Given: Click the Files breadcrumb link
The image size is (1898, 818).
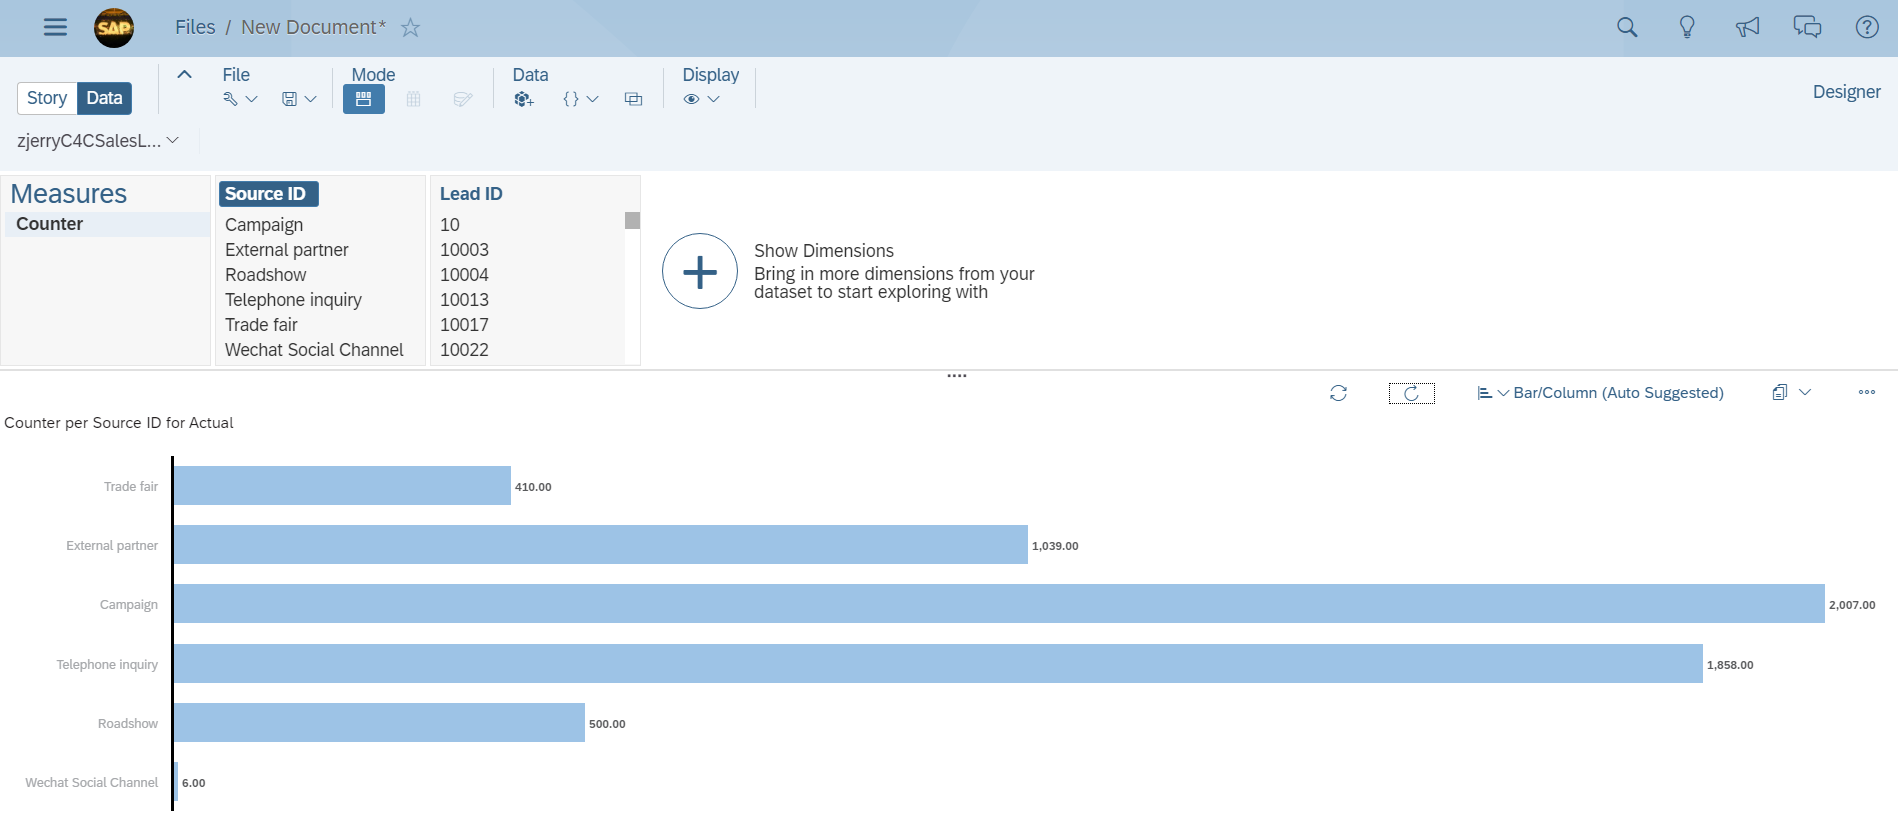Looking at the screenshot, I should point(195,27).
